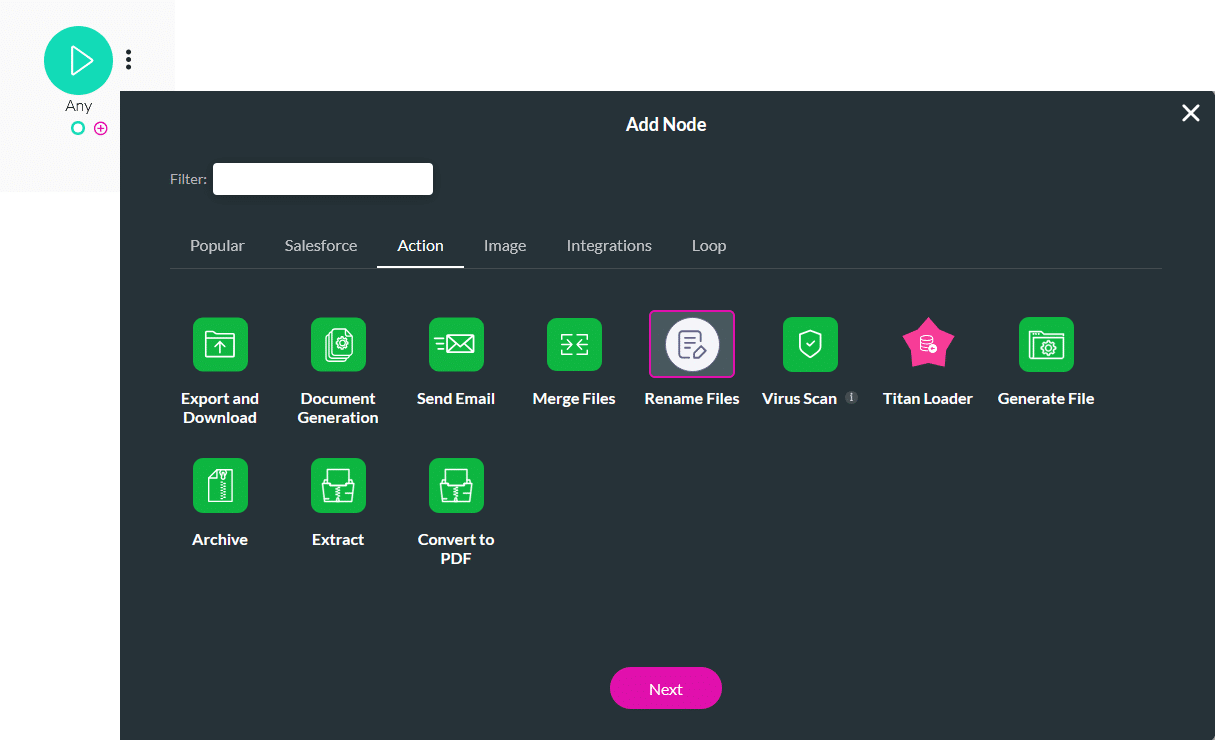The width and height of the screenshot is (1215, 740).
Task: Open the Integrations tab
Action: tap(609, 245)
